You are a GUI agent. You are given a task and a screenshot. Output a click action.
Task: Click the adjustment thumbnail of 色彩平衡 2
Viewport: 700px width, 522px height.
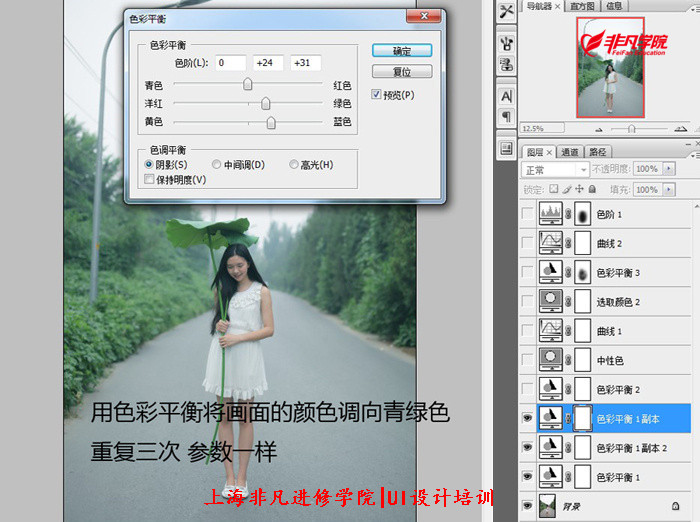(x=550, y=388)
